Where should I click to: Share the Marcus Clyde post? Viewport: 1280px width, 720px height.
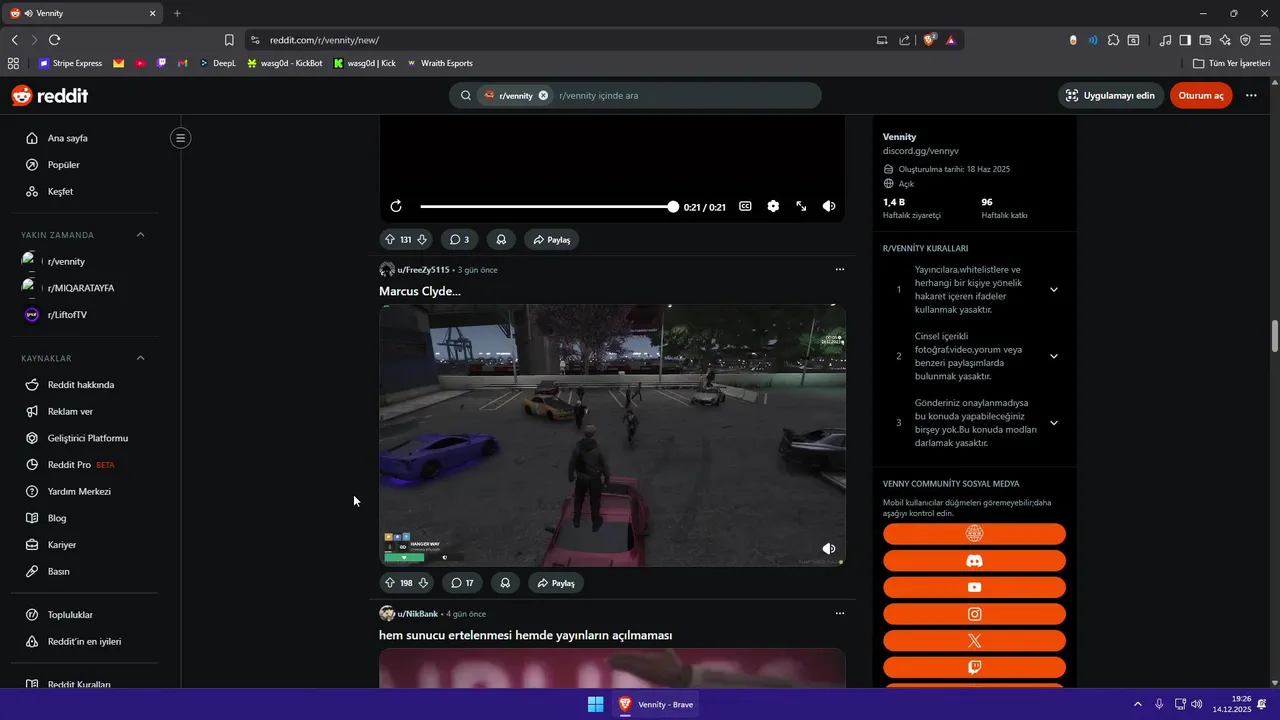pyautogui.click(x=556, y=583)
